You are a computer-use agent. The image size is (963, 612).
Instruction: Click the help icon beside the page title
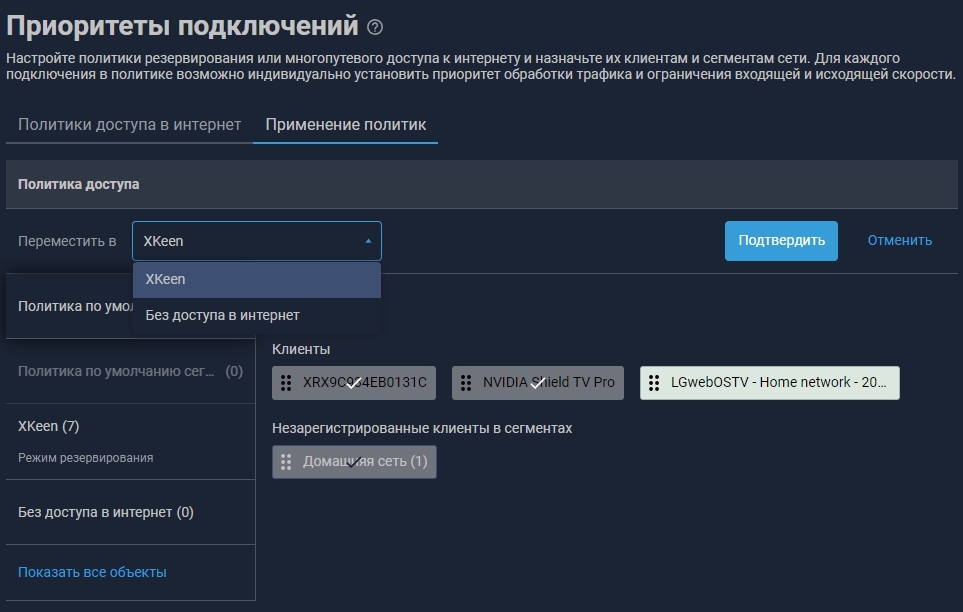[375, 27]
